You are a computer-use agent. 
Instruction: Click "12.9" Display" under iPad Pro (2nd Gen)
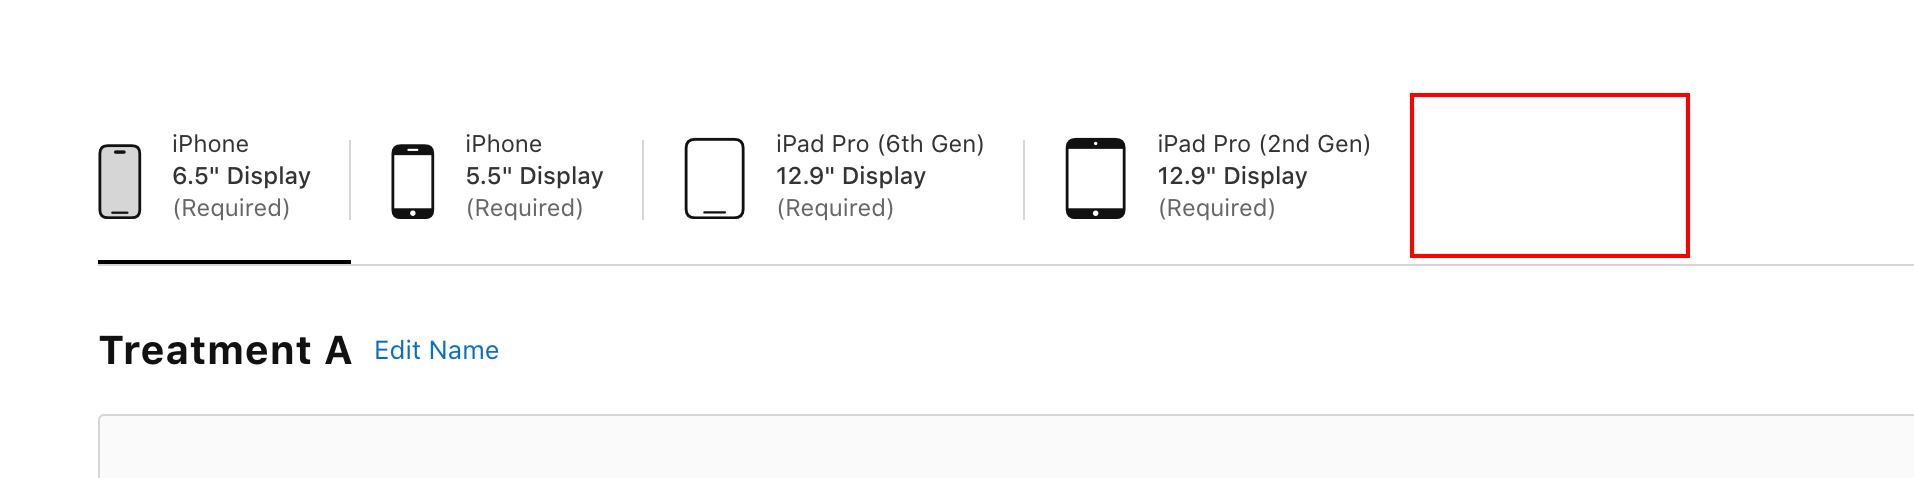(x=1232, y=176)
